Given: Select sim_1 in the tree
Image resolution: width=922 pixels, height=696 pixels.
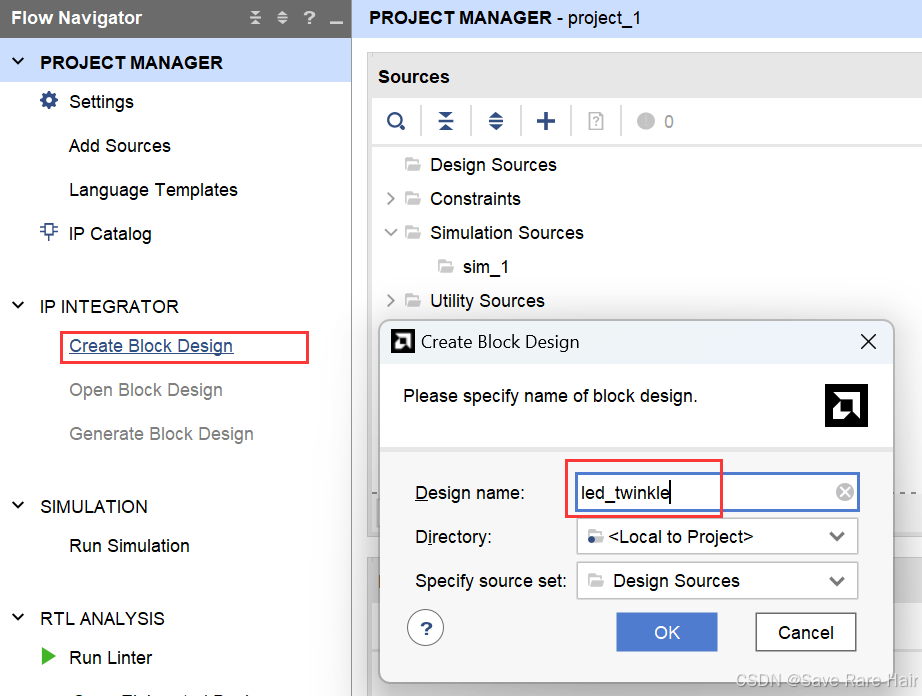Looking at the screenshot, I should [x=486, y=267].
